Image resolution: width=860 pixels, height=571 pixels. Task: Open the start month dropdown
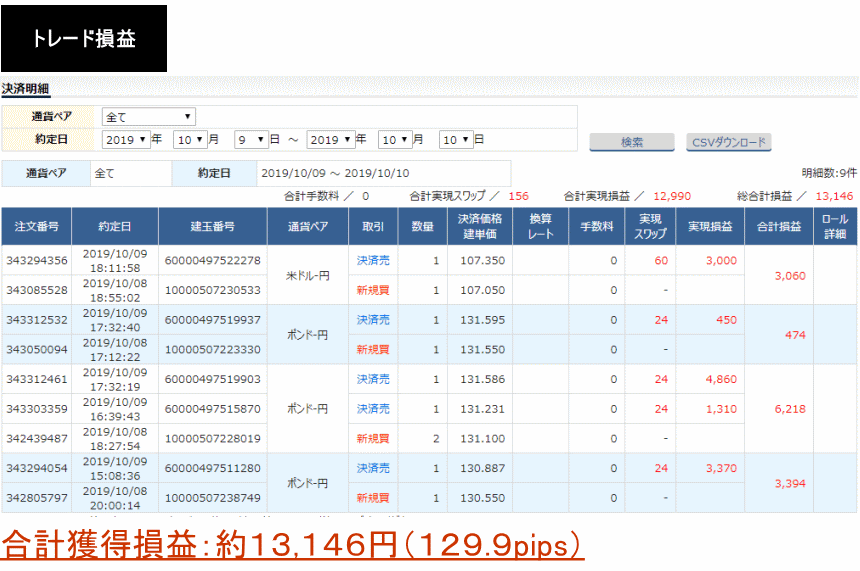point(190,140)
